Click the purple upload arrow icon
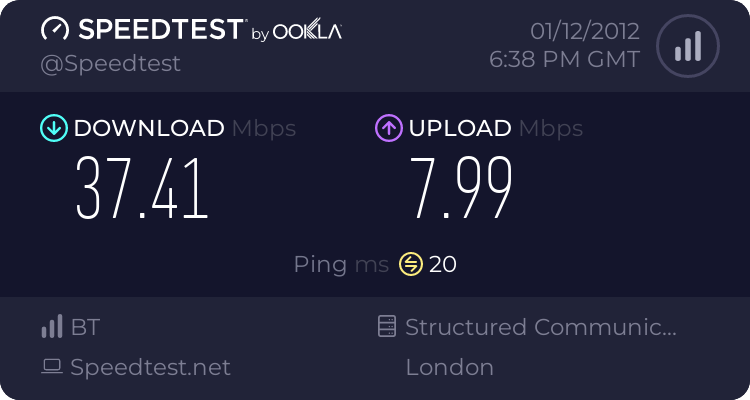The image size is (750, 400). (388, 128)
